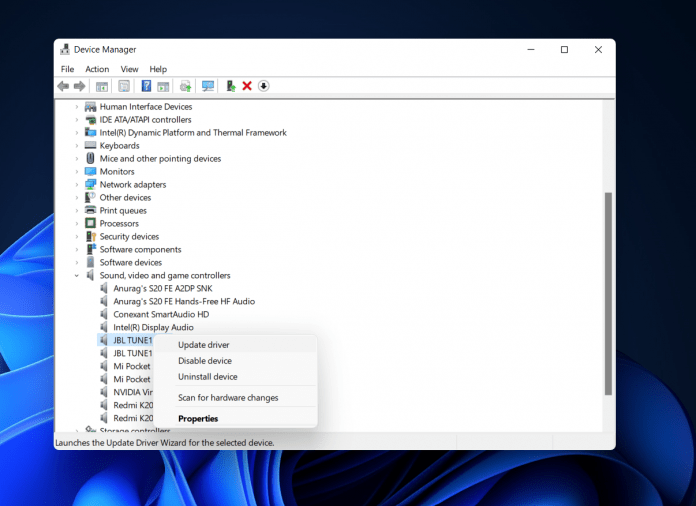Click the Keyboards category icon

[91, 146]
